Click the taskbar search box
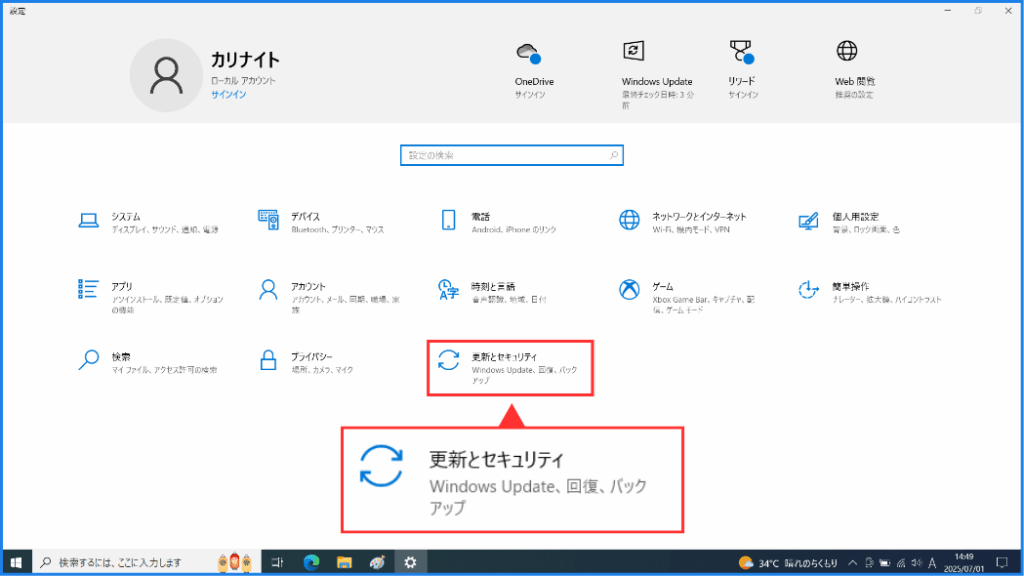1024x576 pixels. (146, 562)
